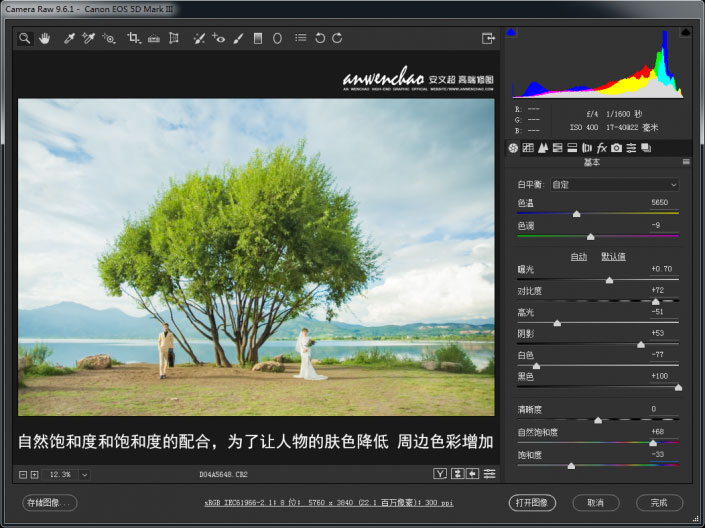
Task: Toggle shadow clipping warning in histogram
Action: [x=511, y=32]
